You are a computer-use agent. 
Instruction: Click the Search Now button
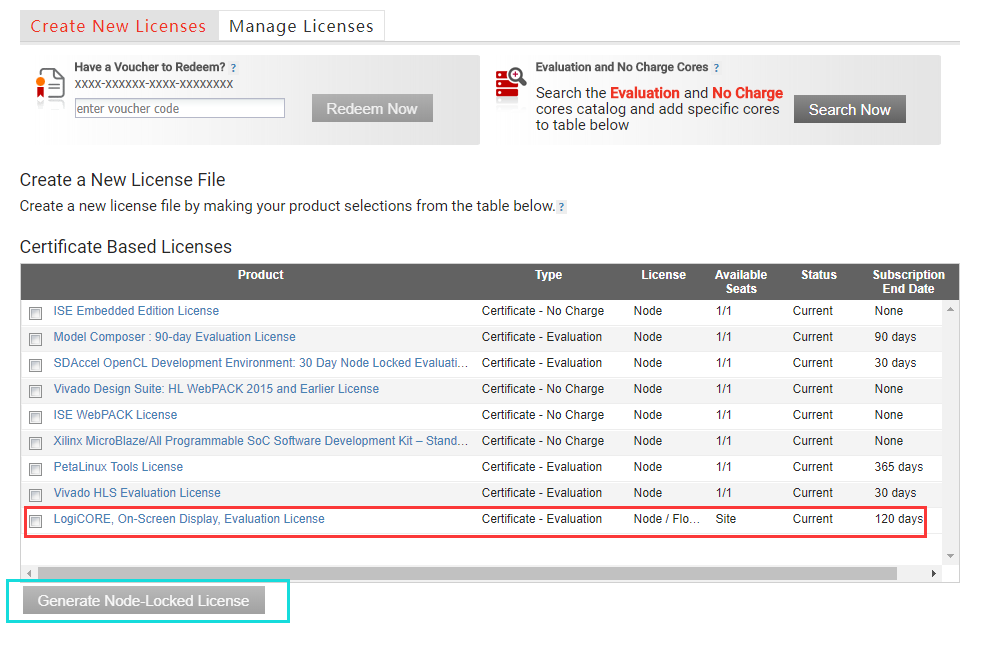point(849,109)
